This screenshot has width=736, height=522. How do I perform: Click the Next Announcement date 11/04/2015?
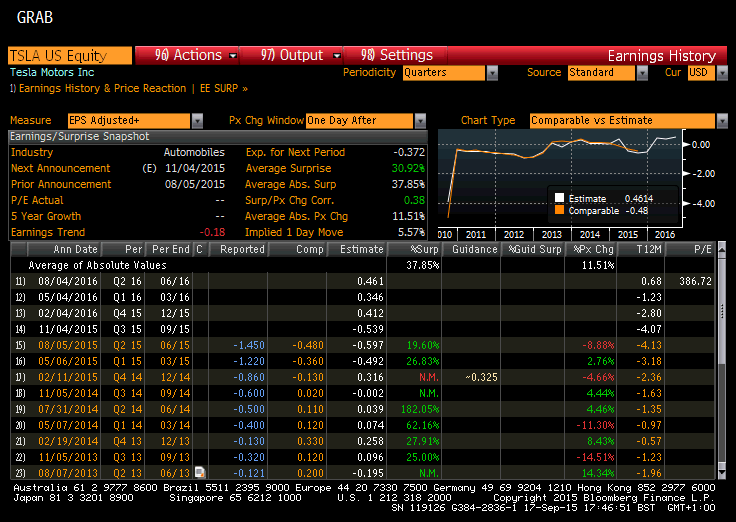[x=195, y=168]
